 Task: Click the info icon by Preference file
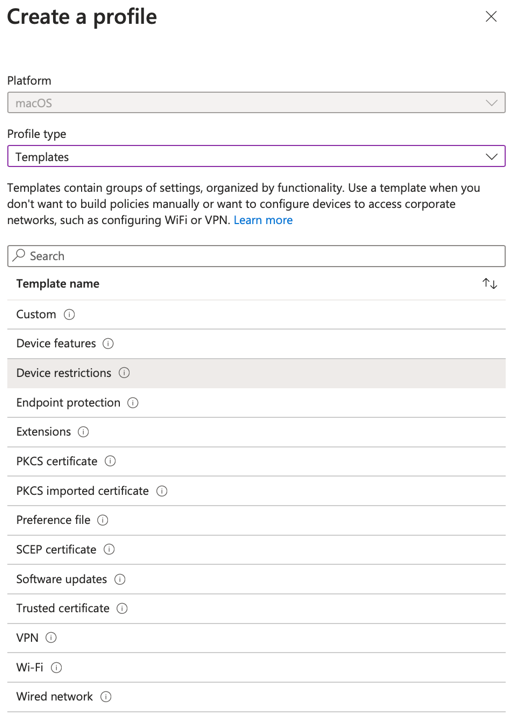click(x=103, y=520)
